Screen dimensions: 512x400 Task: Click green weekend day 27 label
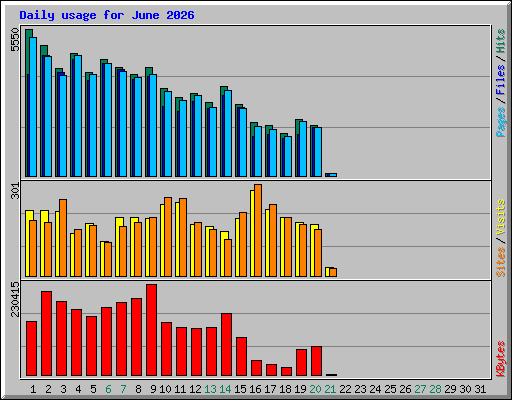(420, 389)
